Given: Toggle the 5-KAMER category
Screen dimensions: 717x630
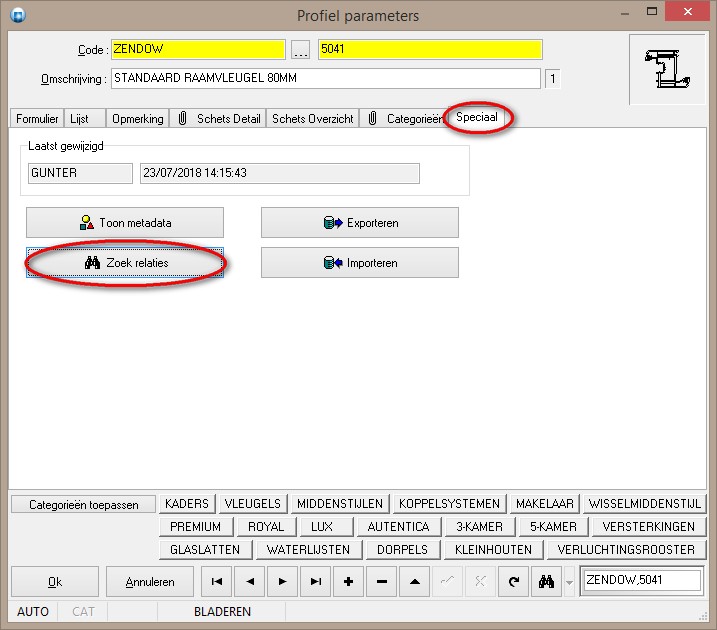Looking at the screenshot, I should [553, 527].
